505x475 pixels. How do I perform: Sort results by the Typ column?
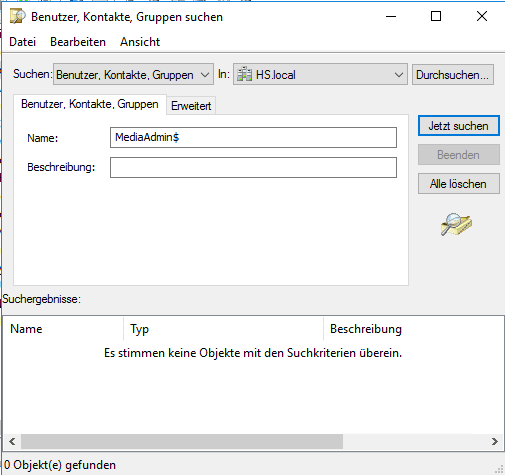pos(223,329)
